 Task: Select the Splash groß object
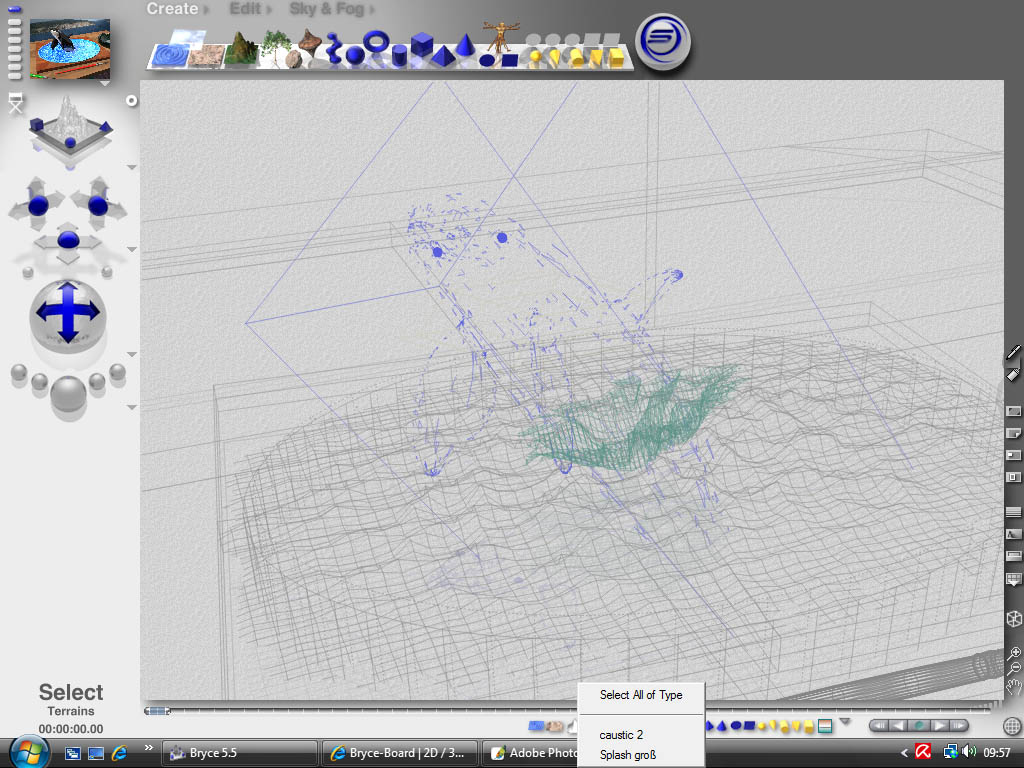click(x=628, y=755)
